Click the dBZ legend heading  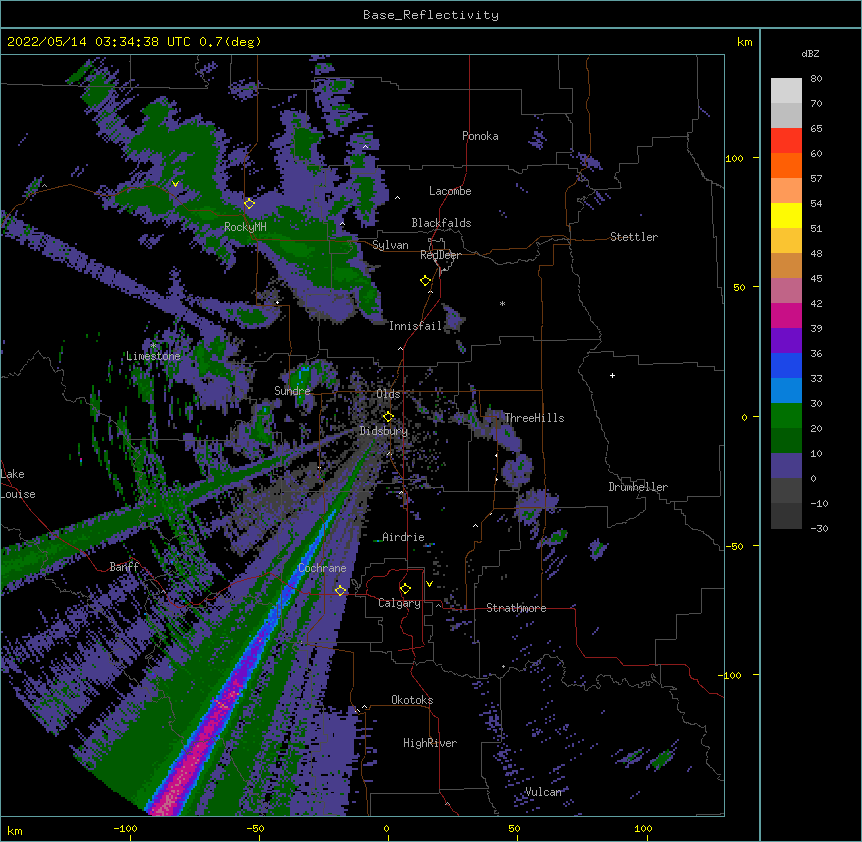click(810, 53)
